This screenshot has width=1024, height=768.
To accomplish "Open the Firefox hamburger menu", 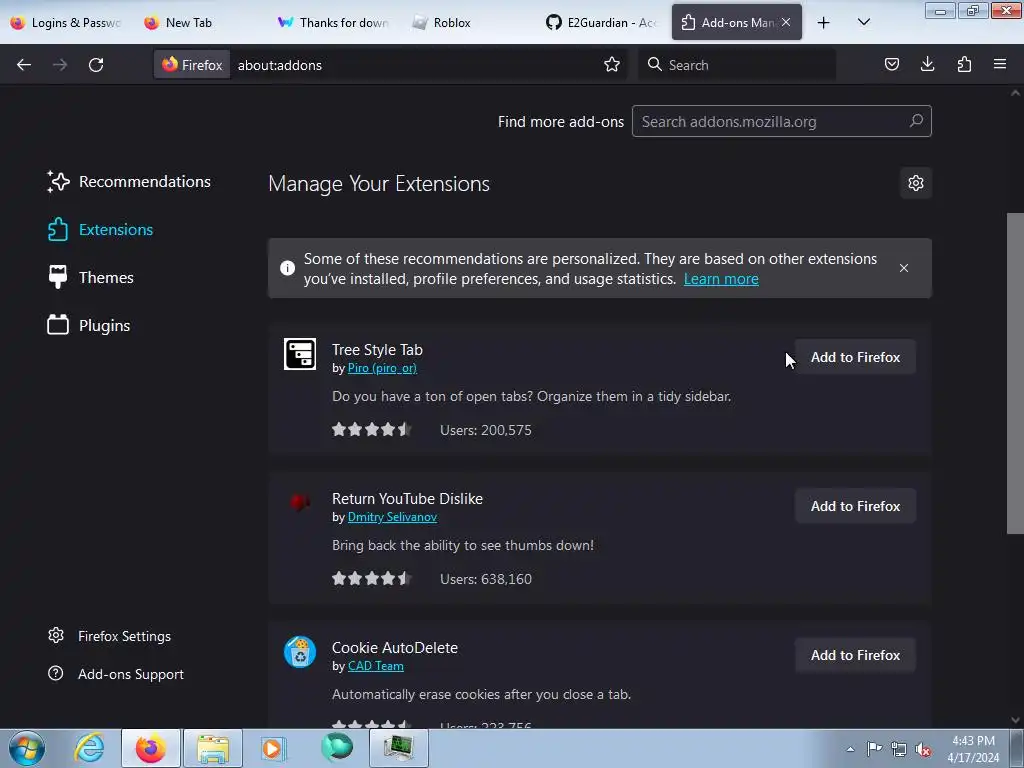I will [x=1000, y=65].
